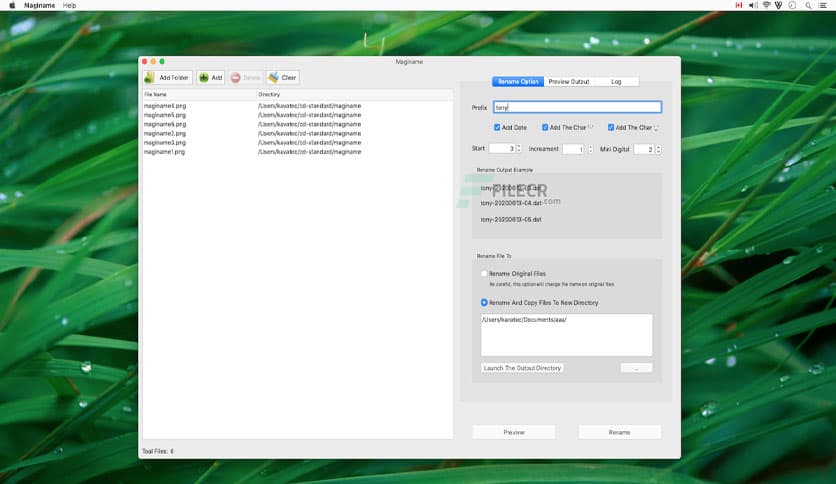Click the Mini Digital stepper arrows
This screenshot has width=836, height=484.
coord(659,149)
